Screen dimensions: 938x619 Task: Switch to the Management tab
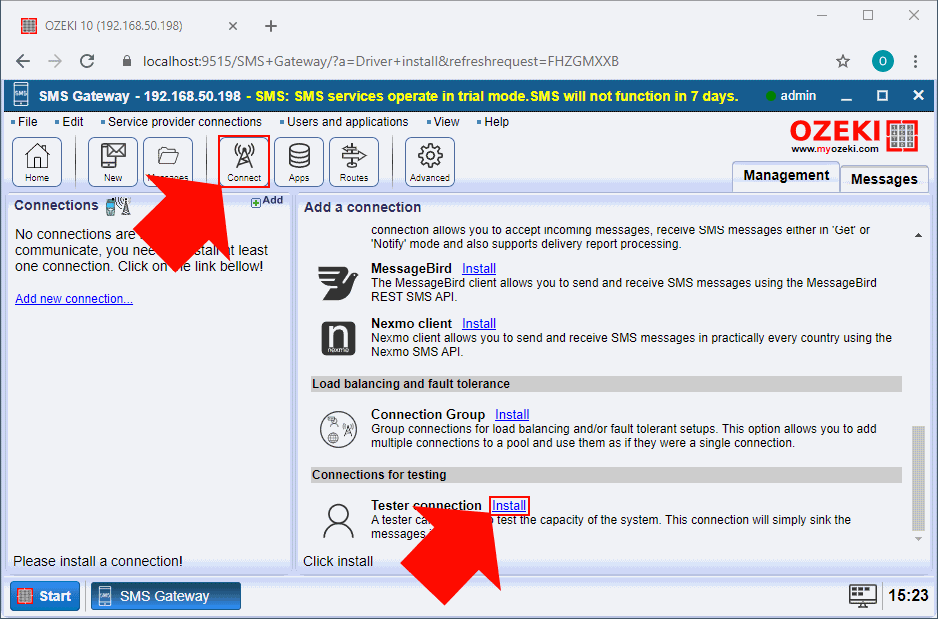point(786,176)
